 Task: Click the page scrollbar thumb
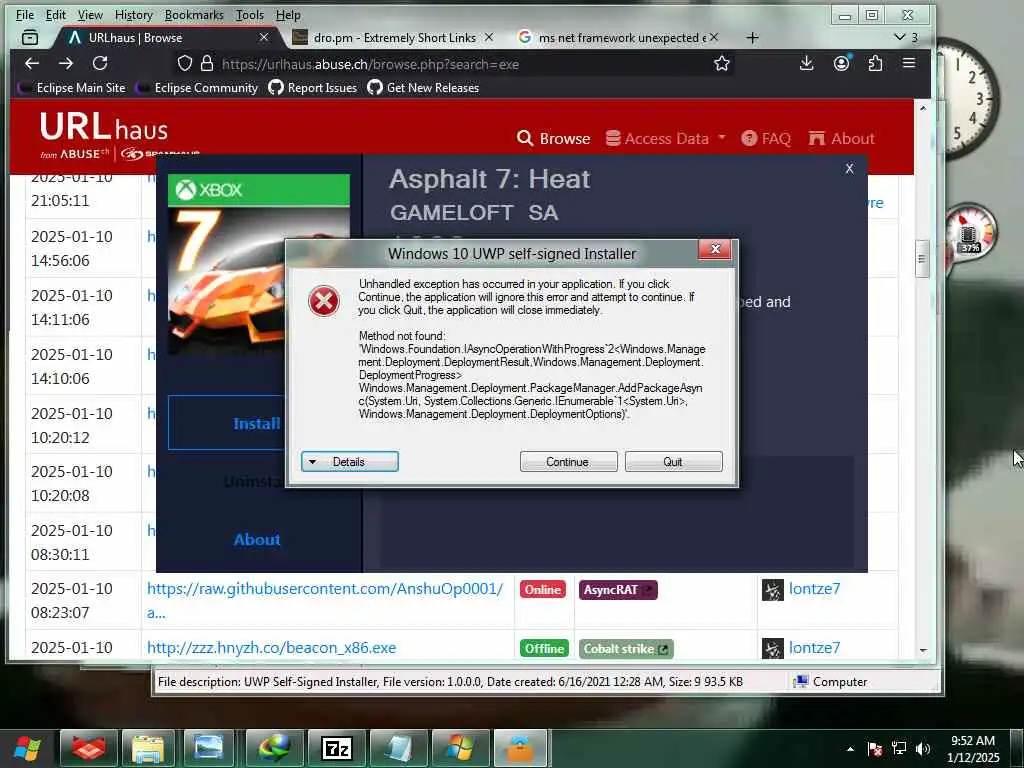pos(923,259)
